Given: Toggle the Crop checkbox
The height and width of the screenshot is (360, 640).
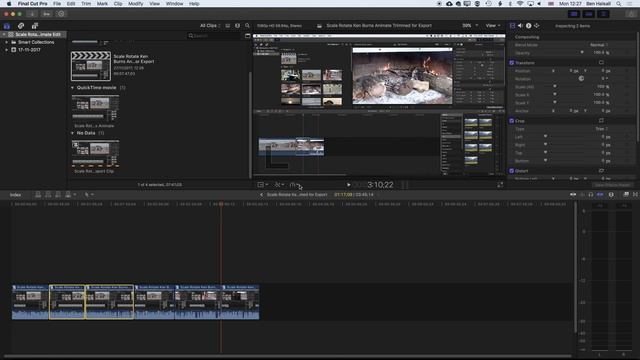Looking at the screenshot, I should point(511,121).
